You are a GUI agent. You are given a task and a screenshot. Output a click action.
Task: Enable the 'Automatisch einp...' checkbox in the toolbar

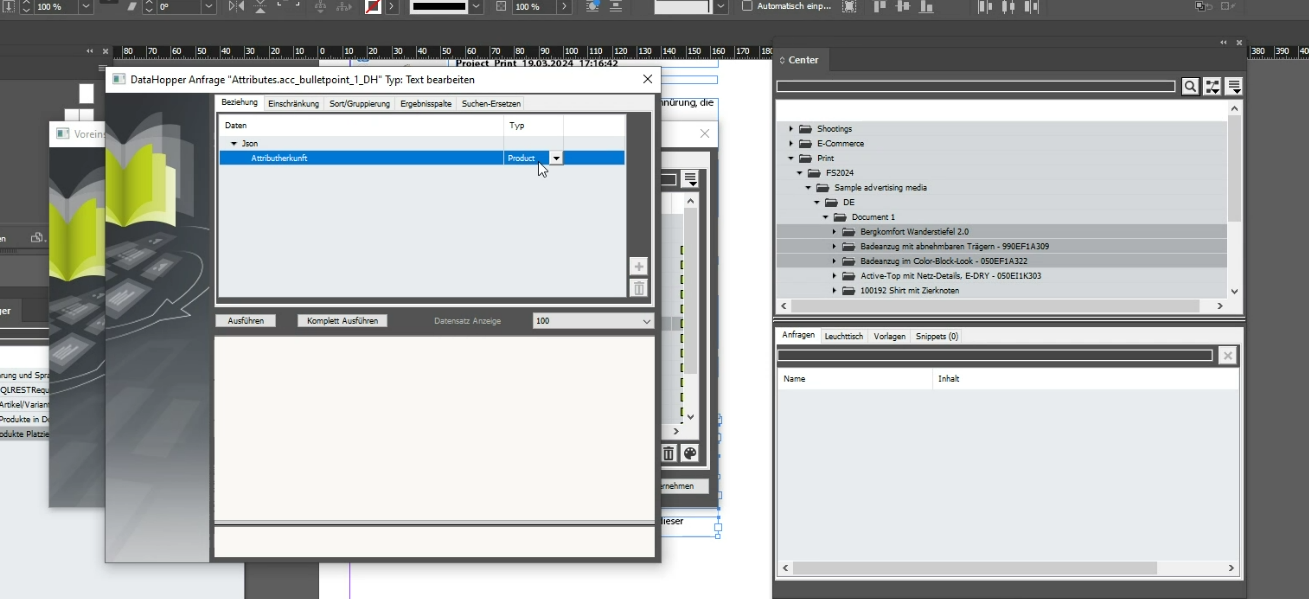point(746,7)
